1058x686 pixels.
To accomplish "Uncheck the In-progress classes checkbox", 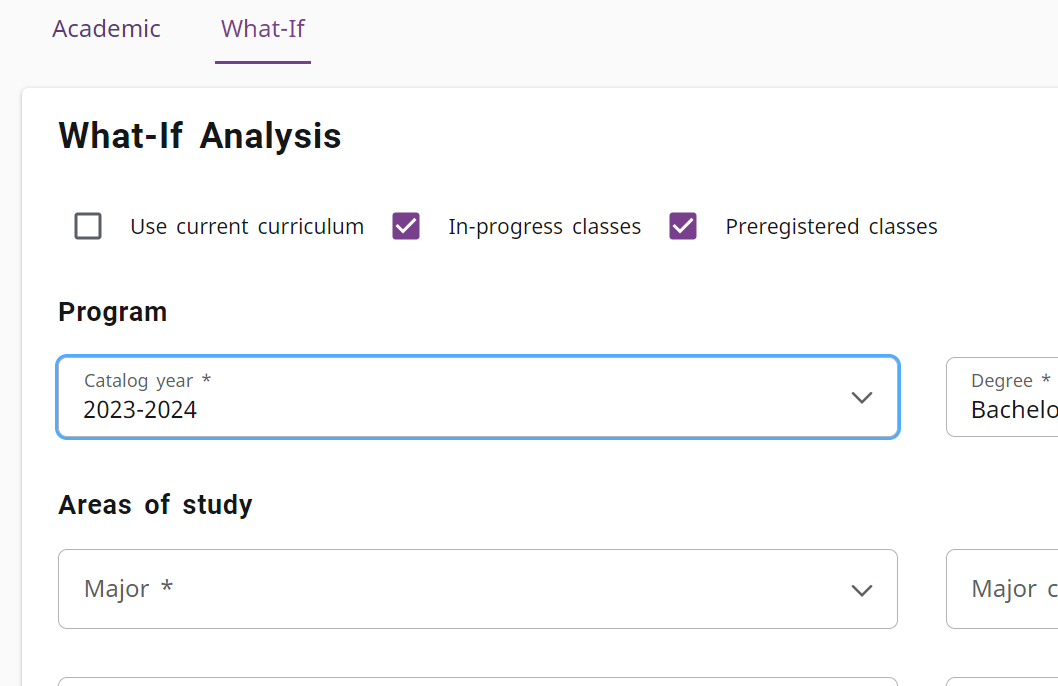I will 406,226.
